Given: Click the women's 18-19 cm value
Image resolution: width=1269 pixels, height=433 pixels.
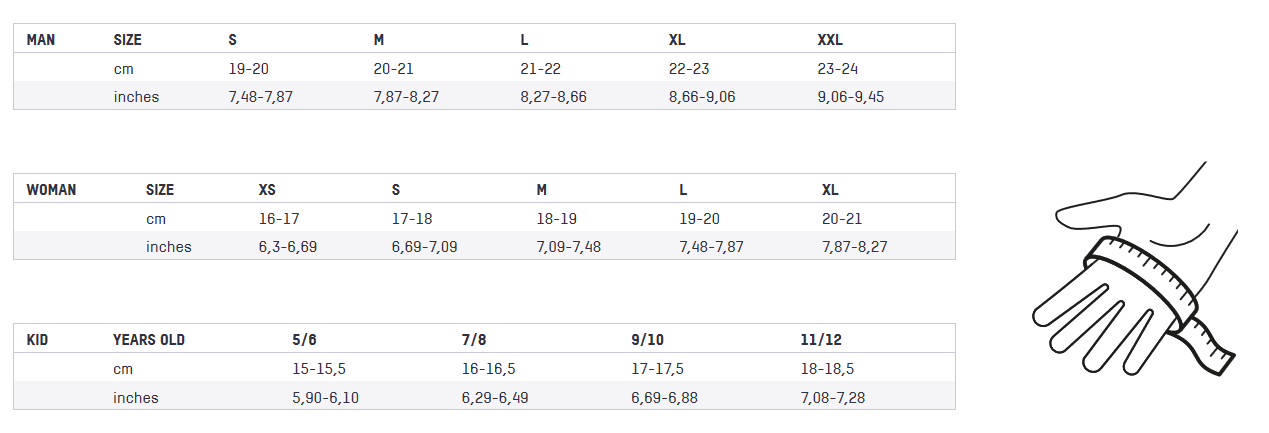Looking at the screenshot, I should click(557, 219).
